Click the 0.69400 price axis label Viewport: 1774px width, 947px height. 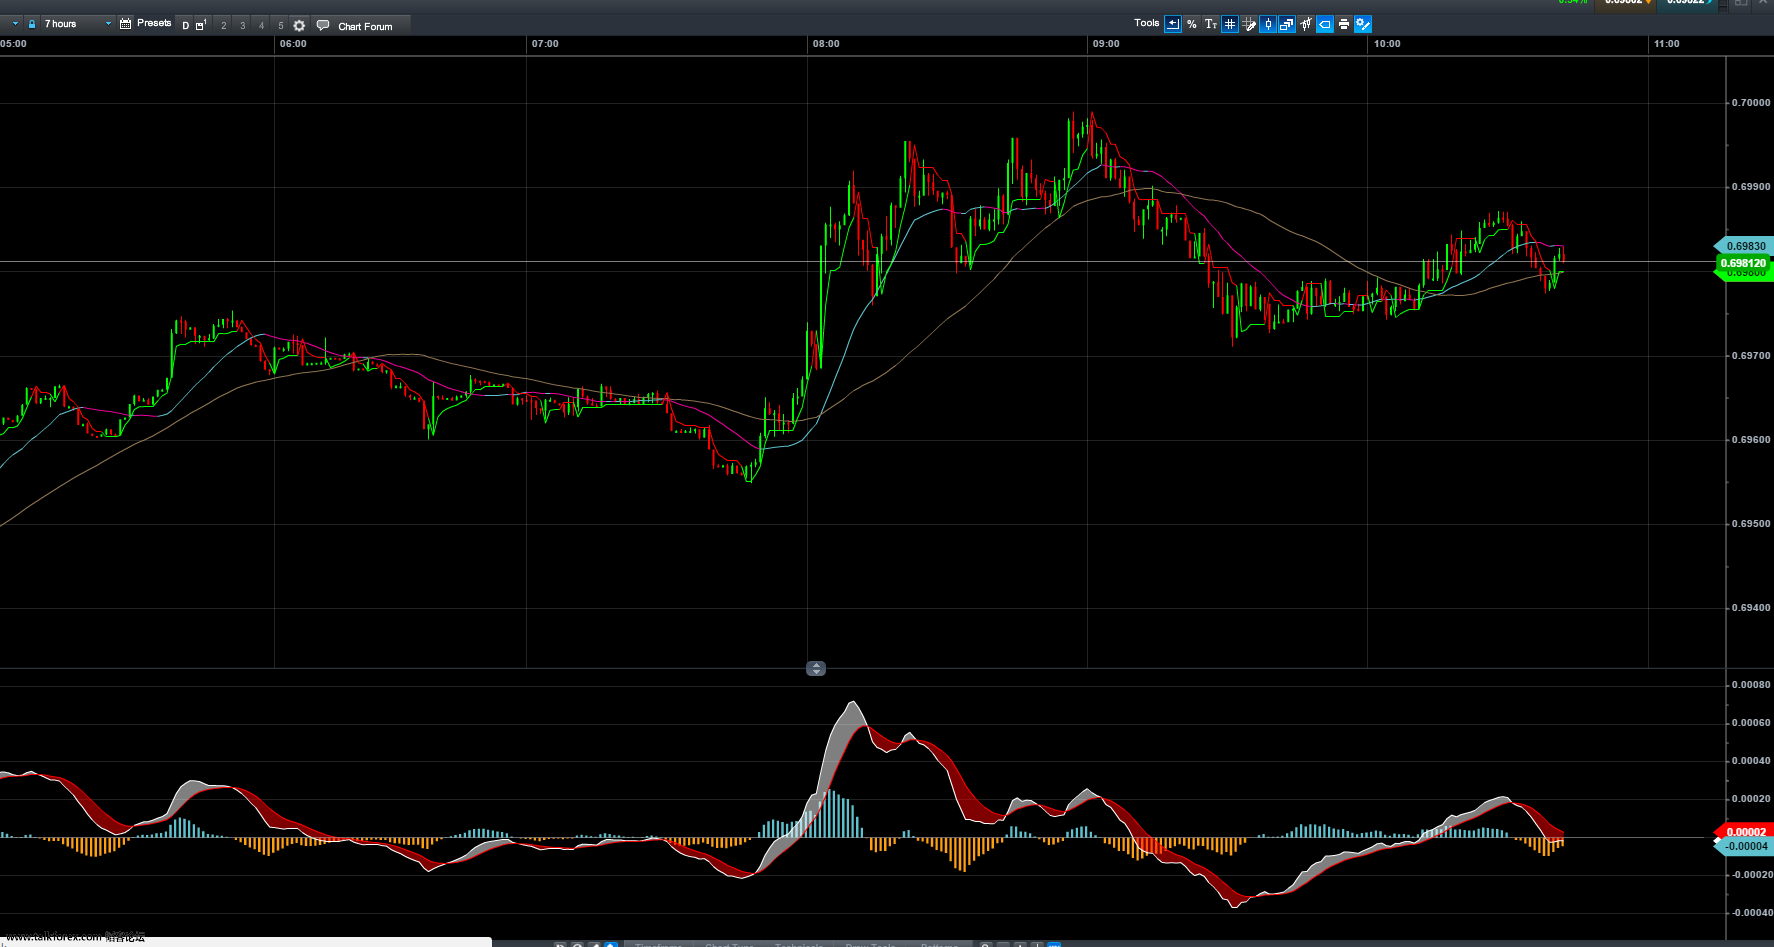[1751, 608]
